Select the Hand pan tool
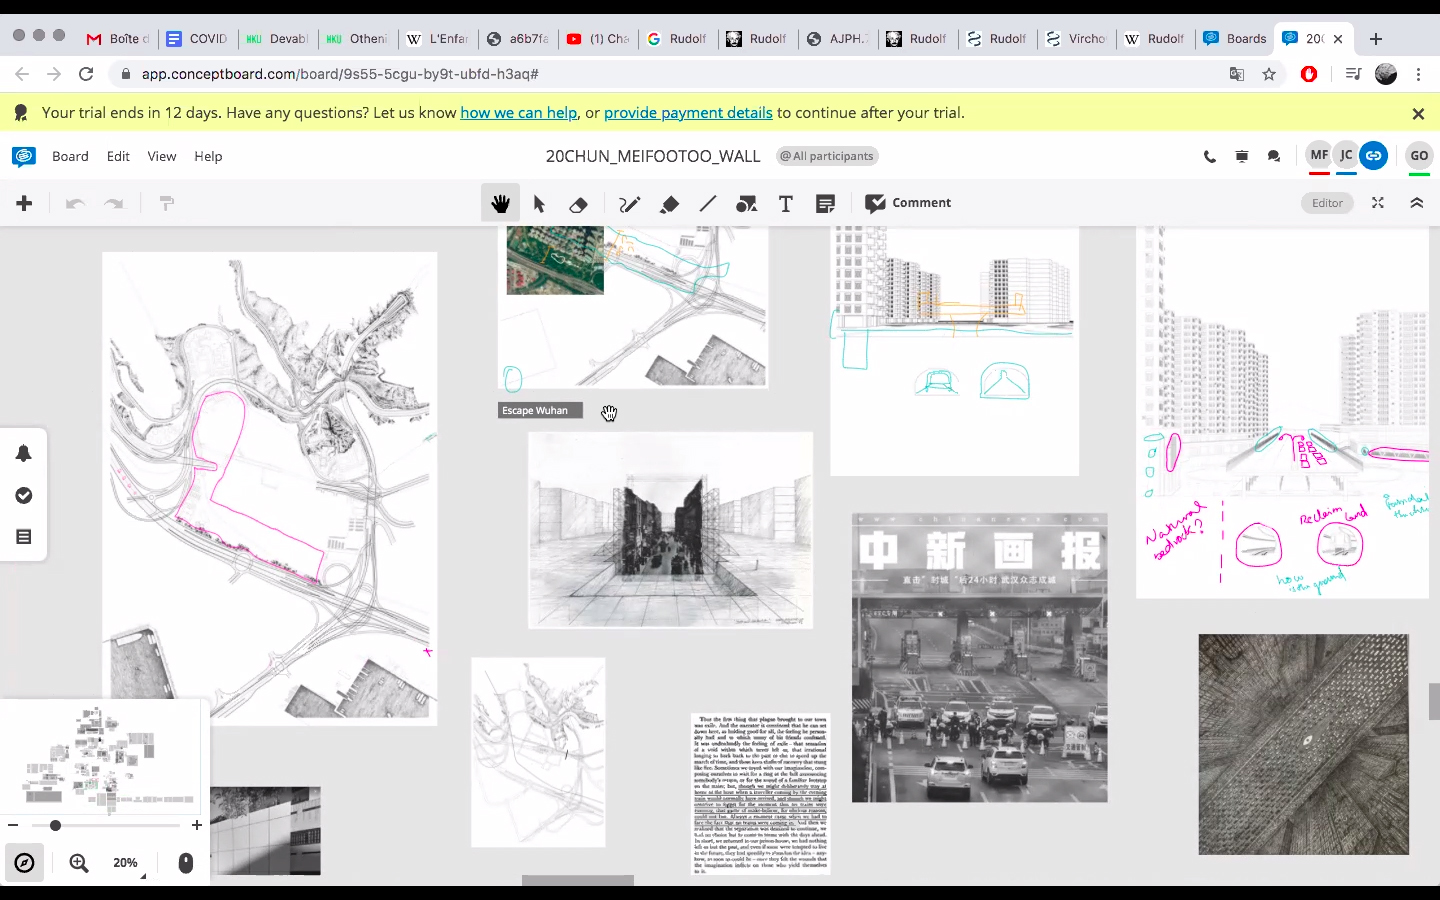Screen dimensions: 1440x900 [500, 204]
